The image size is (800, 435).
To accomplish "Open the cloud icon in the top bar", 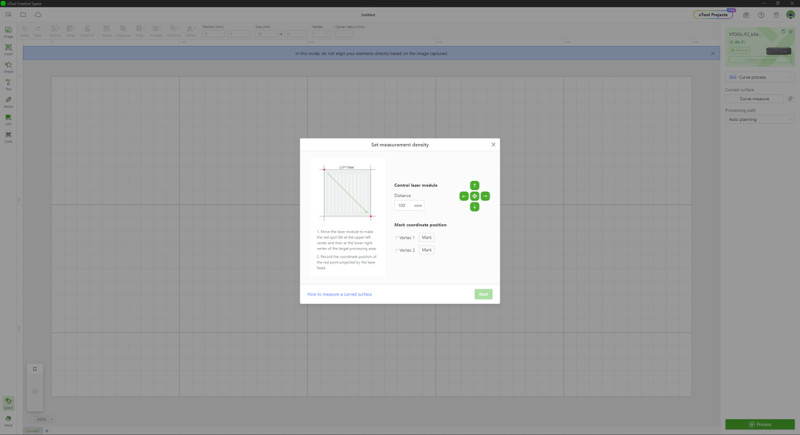I will (x=38, y=14).
